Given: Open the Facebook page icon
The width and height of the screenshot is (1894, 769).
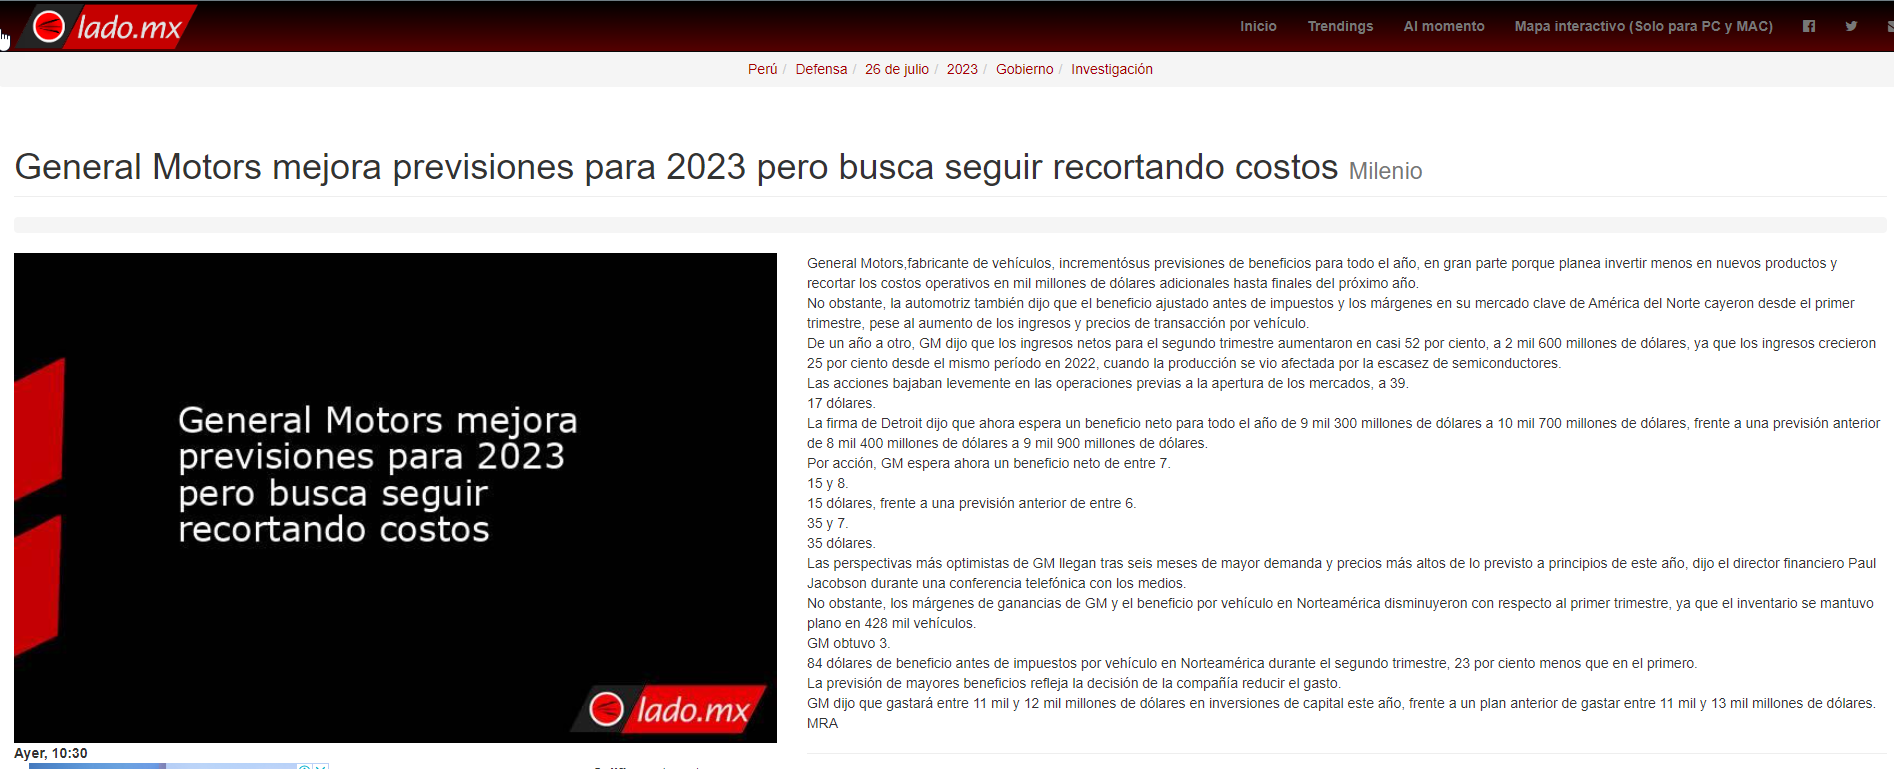Looking at the screenshot, I should [1809, 26].
